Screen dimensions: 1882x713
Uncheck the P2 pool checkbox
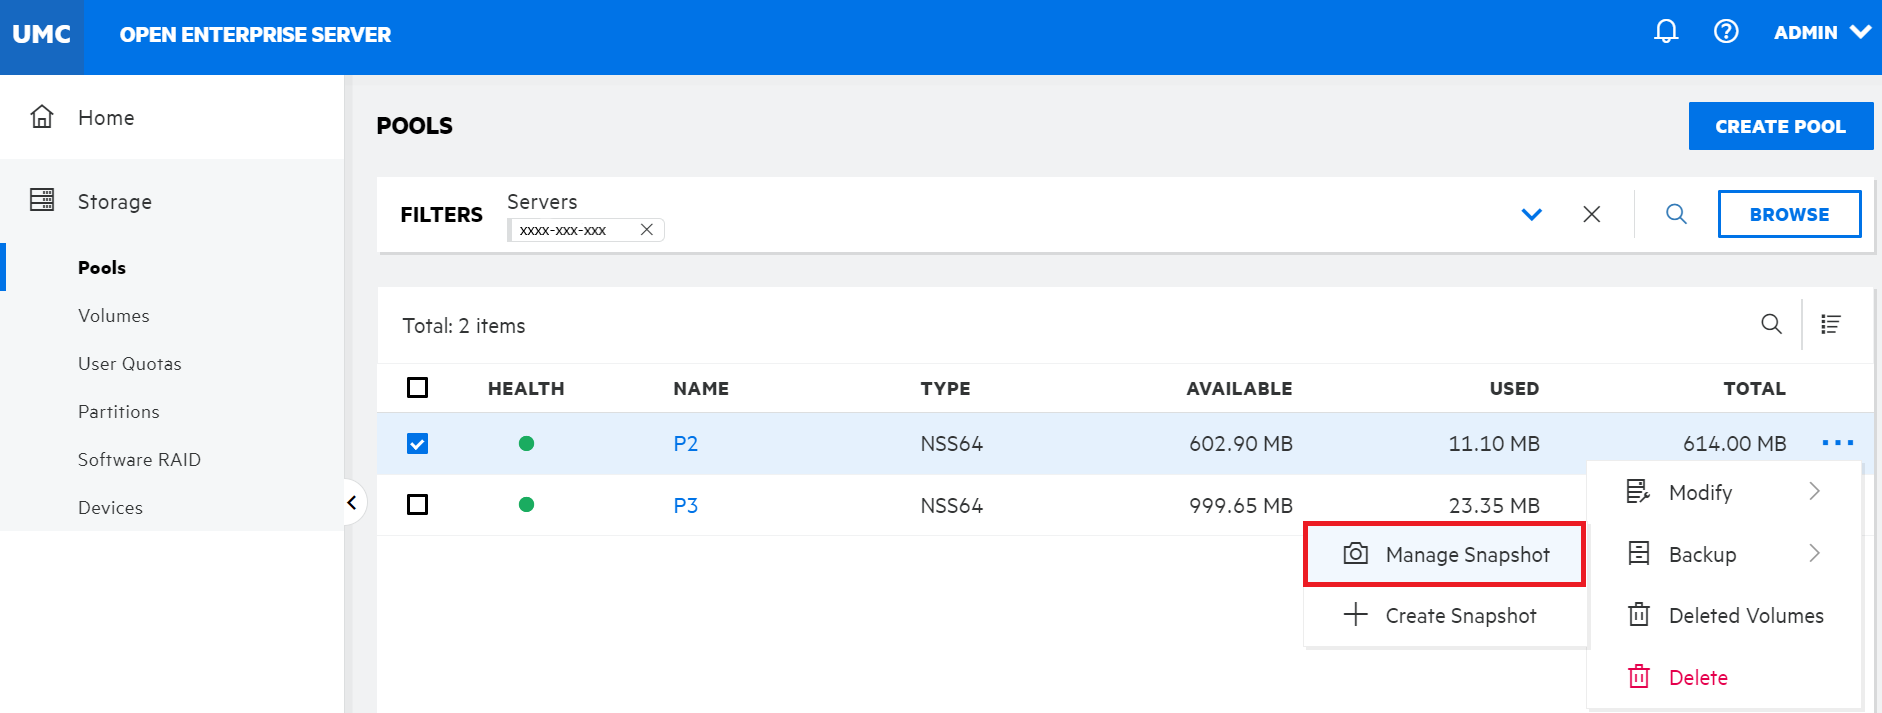tap(418, 443)
